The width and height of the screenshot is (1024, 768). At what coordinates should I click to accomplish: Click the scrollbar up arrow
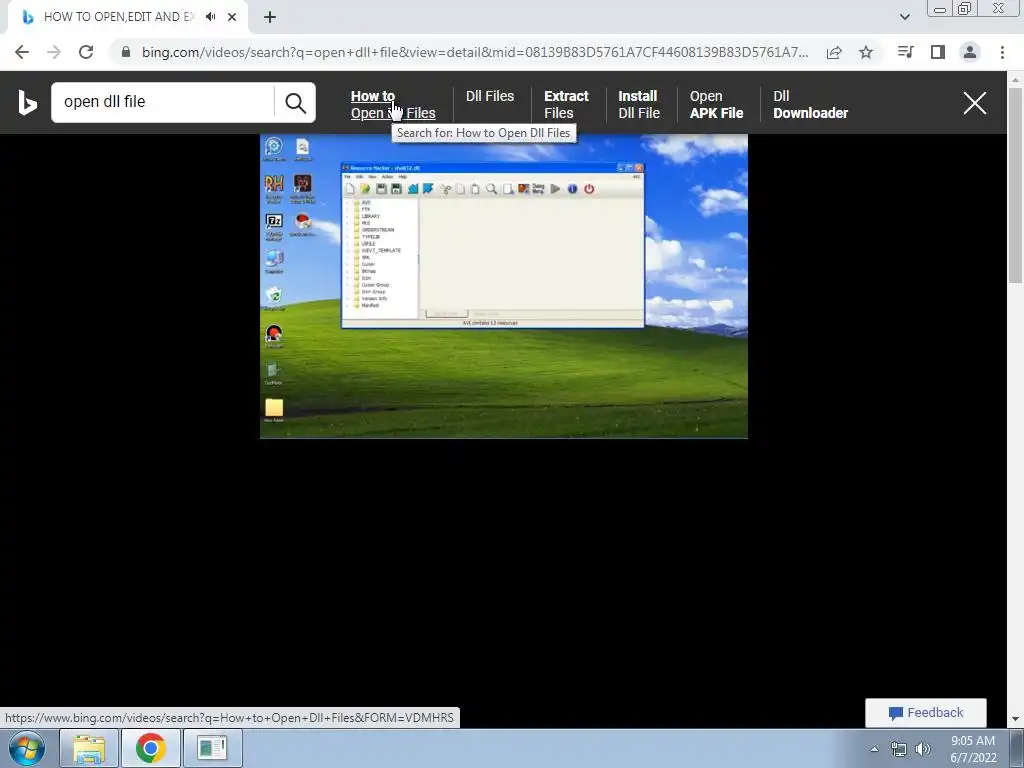(x=1015, y=79)
